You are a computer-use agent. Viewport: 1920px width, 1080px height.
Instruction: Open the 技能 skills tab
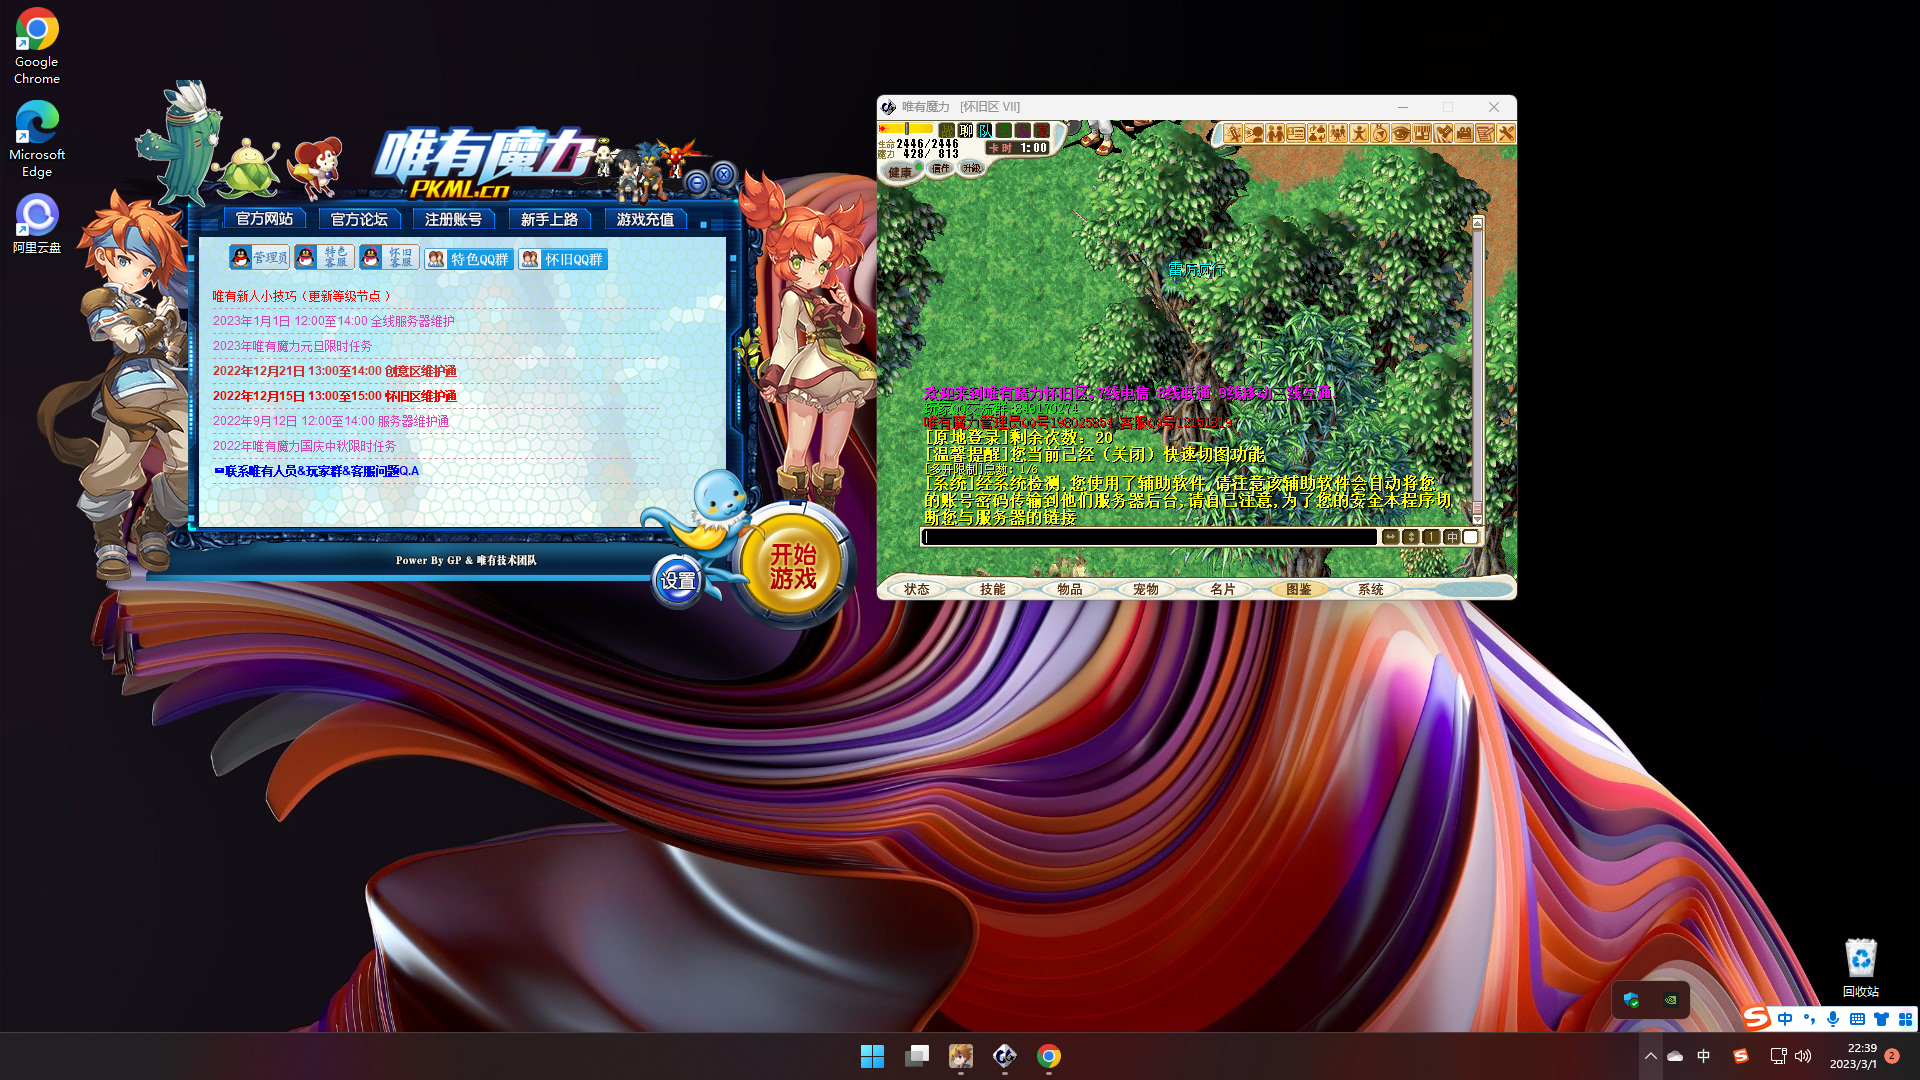click(x=993, y=589)
